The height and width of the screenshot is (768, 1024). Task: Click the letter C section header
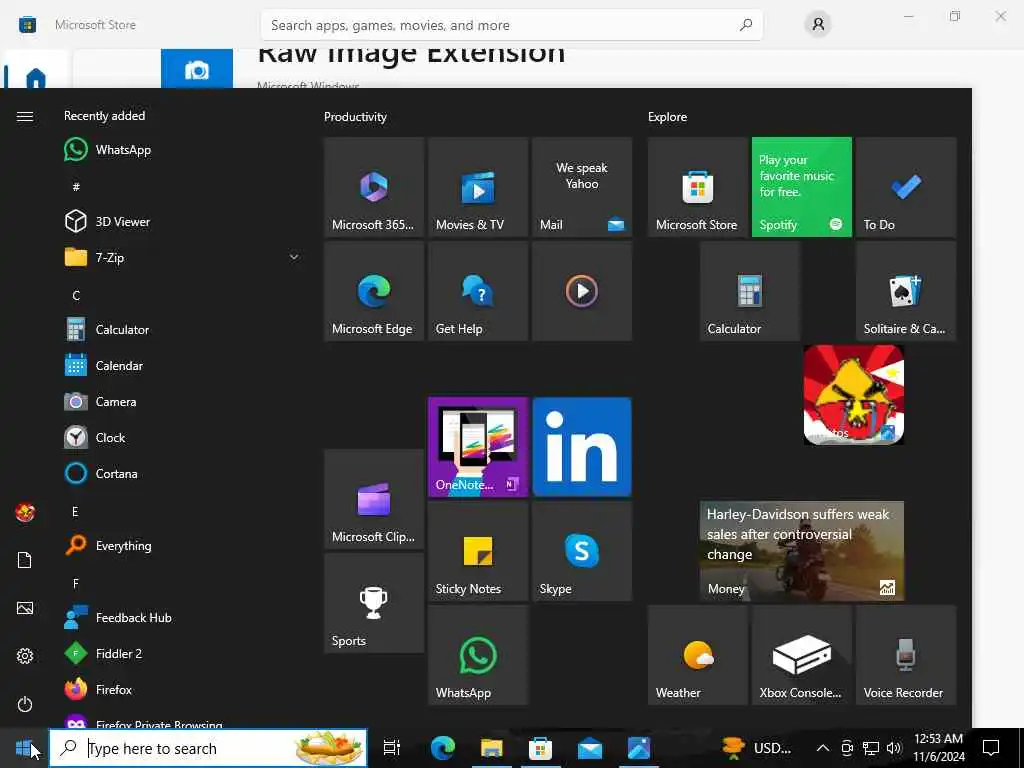76,295
